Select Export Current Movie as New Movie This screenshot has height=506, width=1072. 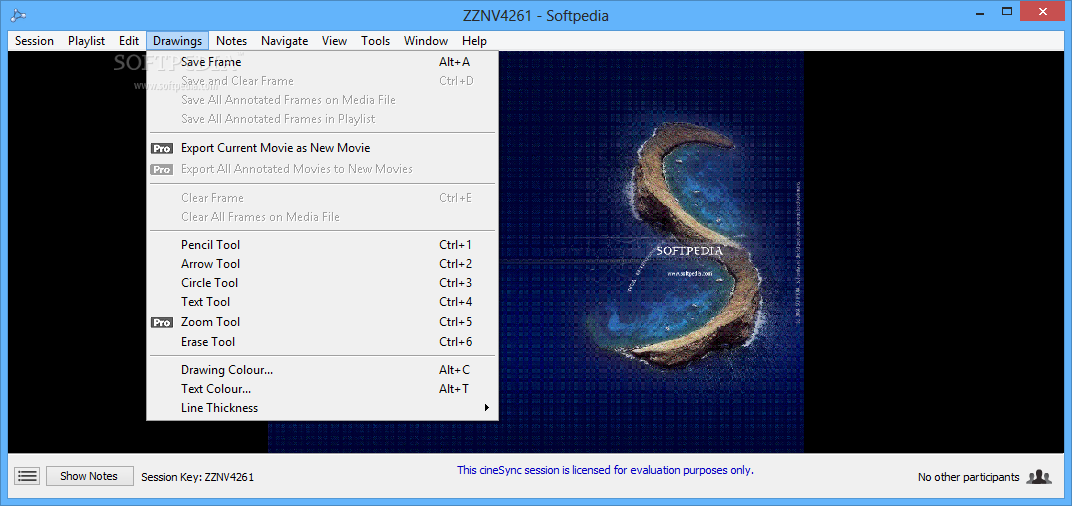pos(323,148)
